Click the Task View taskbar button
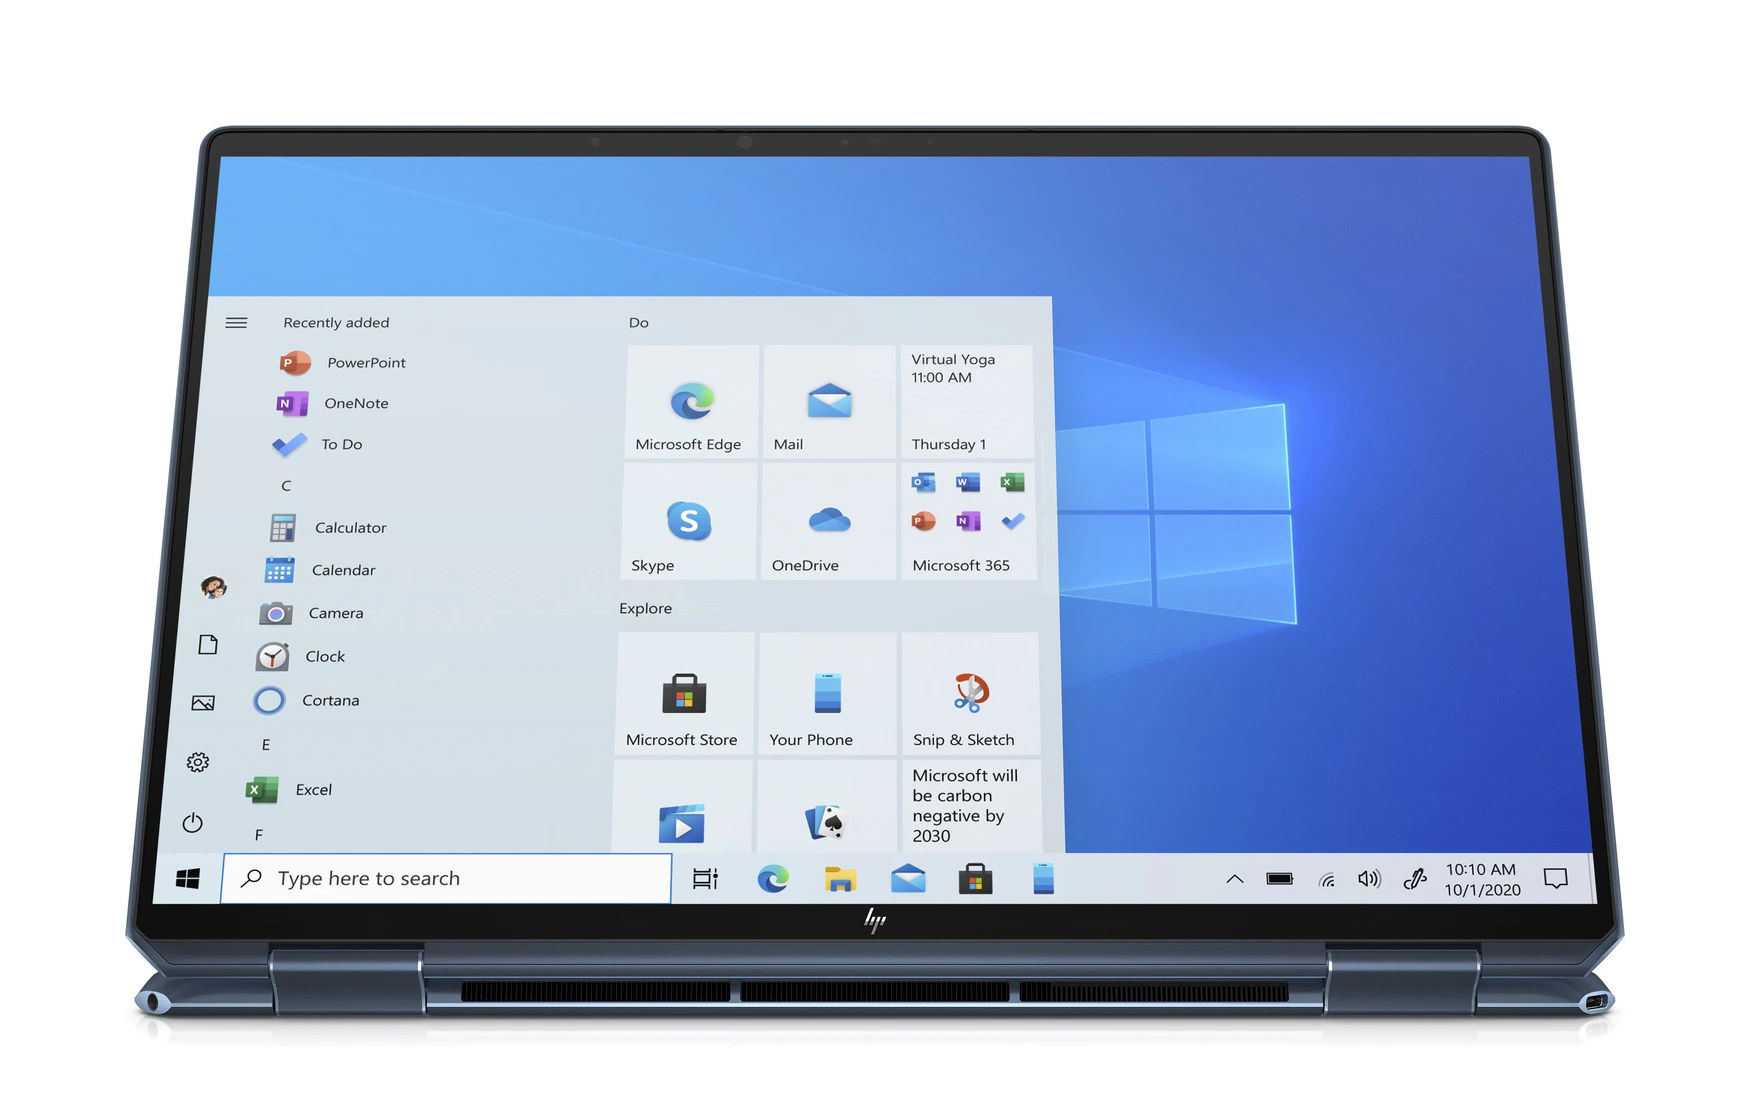 point(705,879)
